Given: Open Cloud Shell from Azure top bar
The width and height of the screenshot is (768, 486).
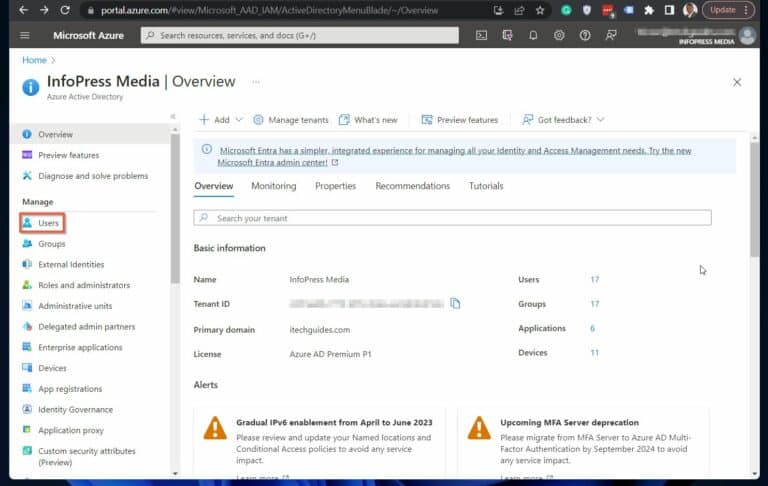Looking at the screenshot, I should click(x=481, y=35).
